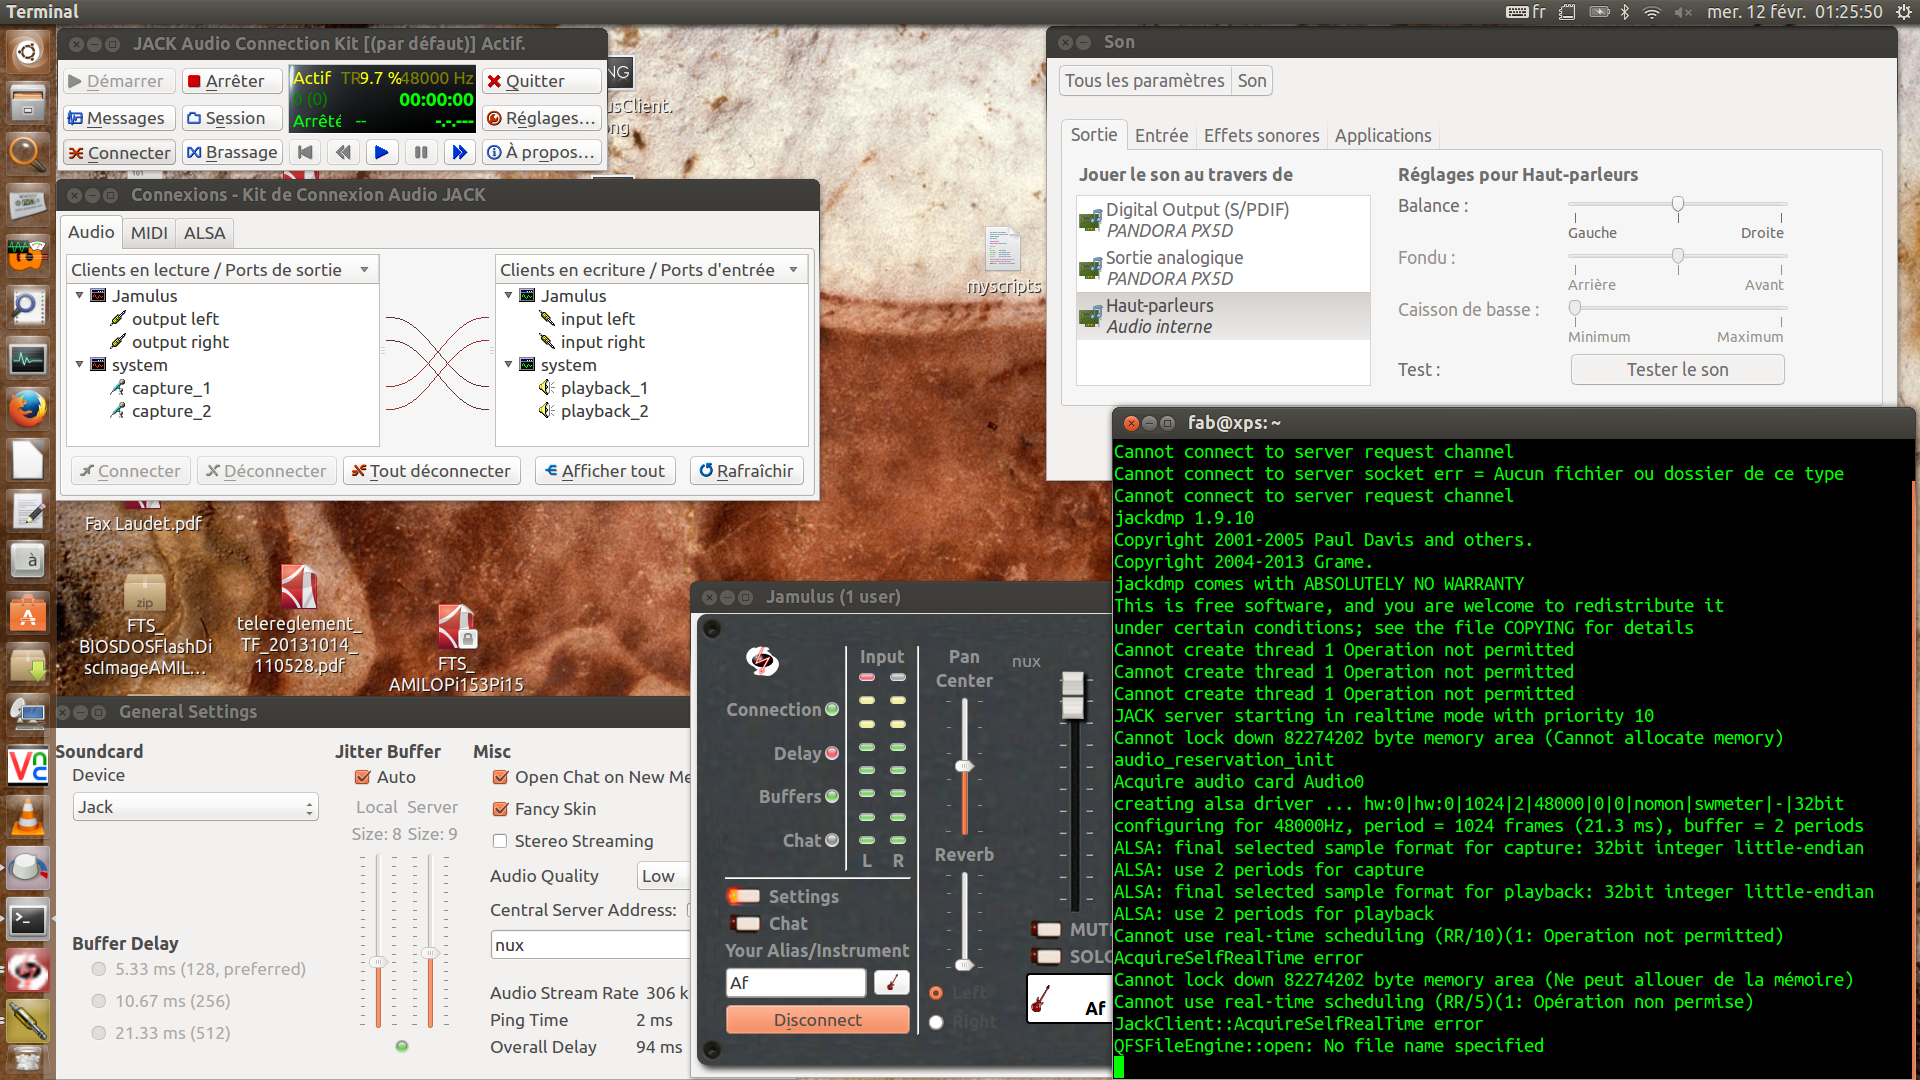Click the Balance slider handle
The height and width of the screenshot is (1080, 1920).
coord(1678,204)
